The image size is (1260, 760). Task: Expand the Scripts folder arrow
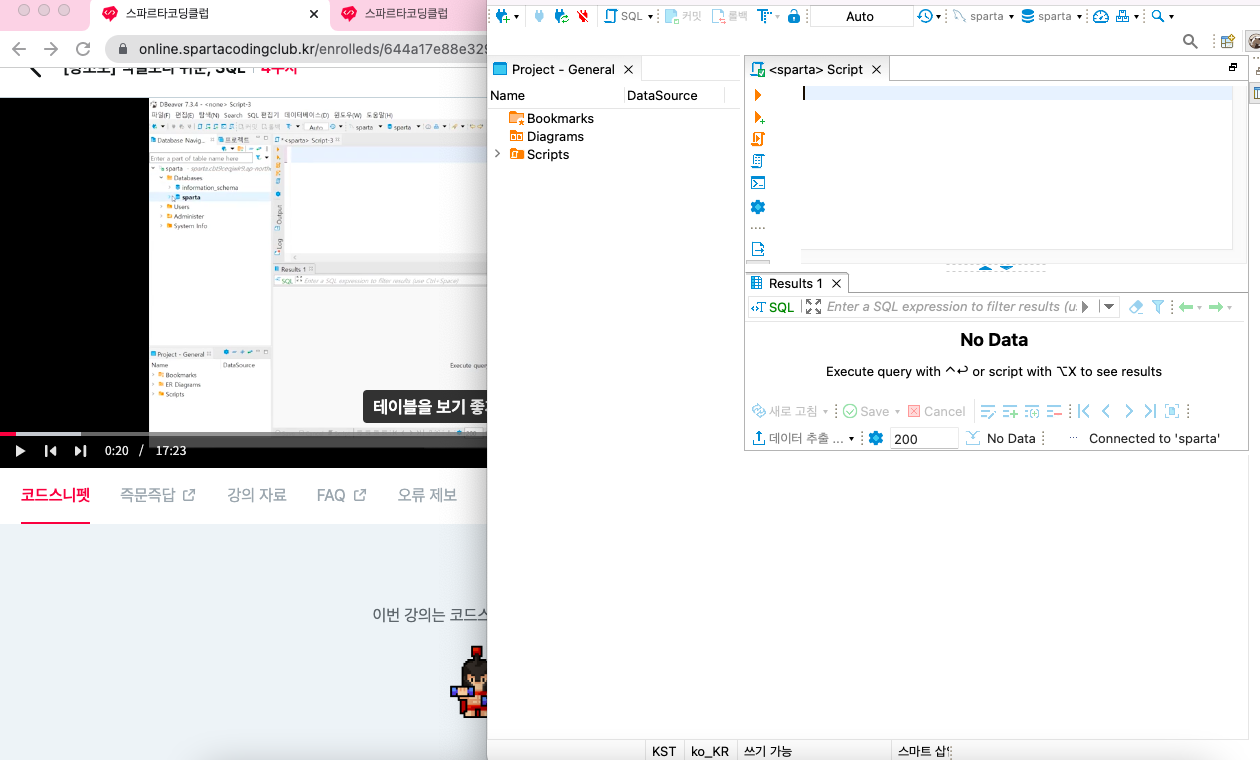click(x=497, y=154)
